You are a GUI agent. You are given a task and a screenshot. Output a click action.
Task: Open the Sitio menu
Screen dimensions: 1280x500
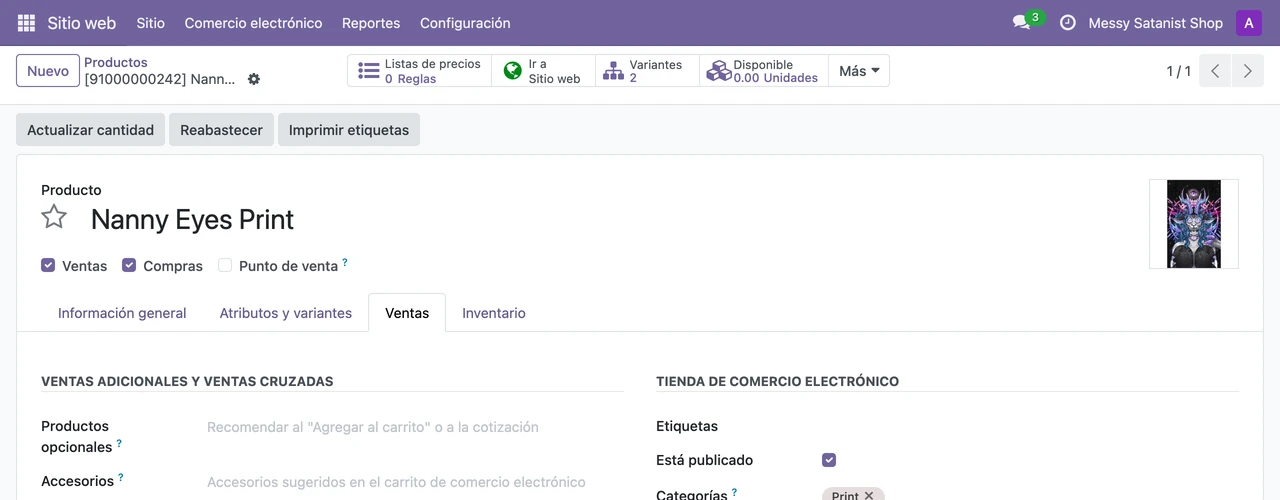(151, 23)
